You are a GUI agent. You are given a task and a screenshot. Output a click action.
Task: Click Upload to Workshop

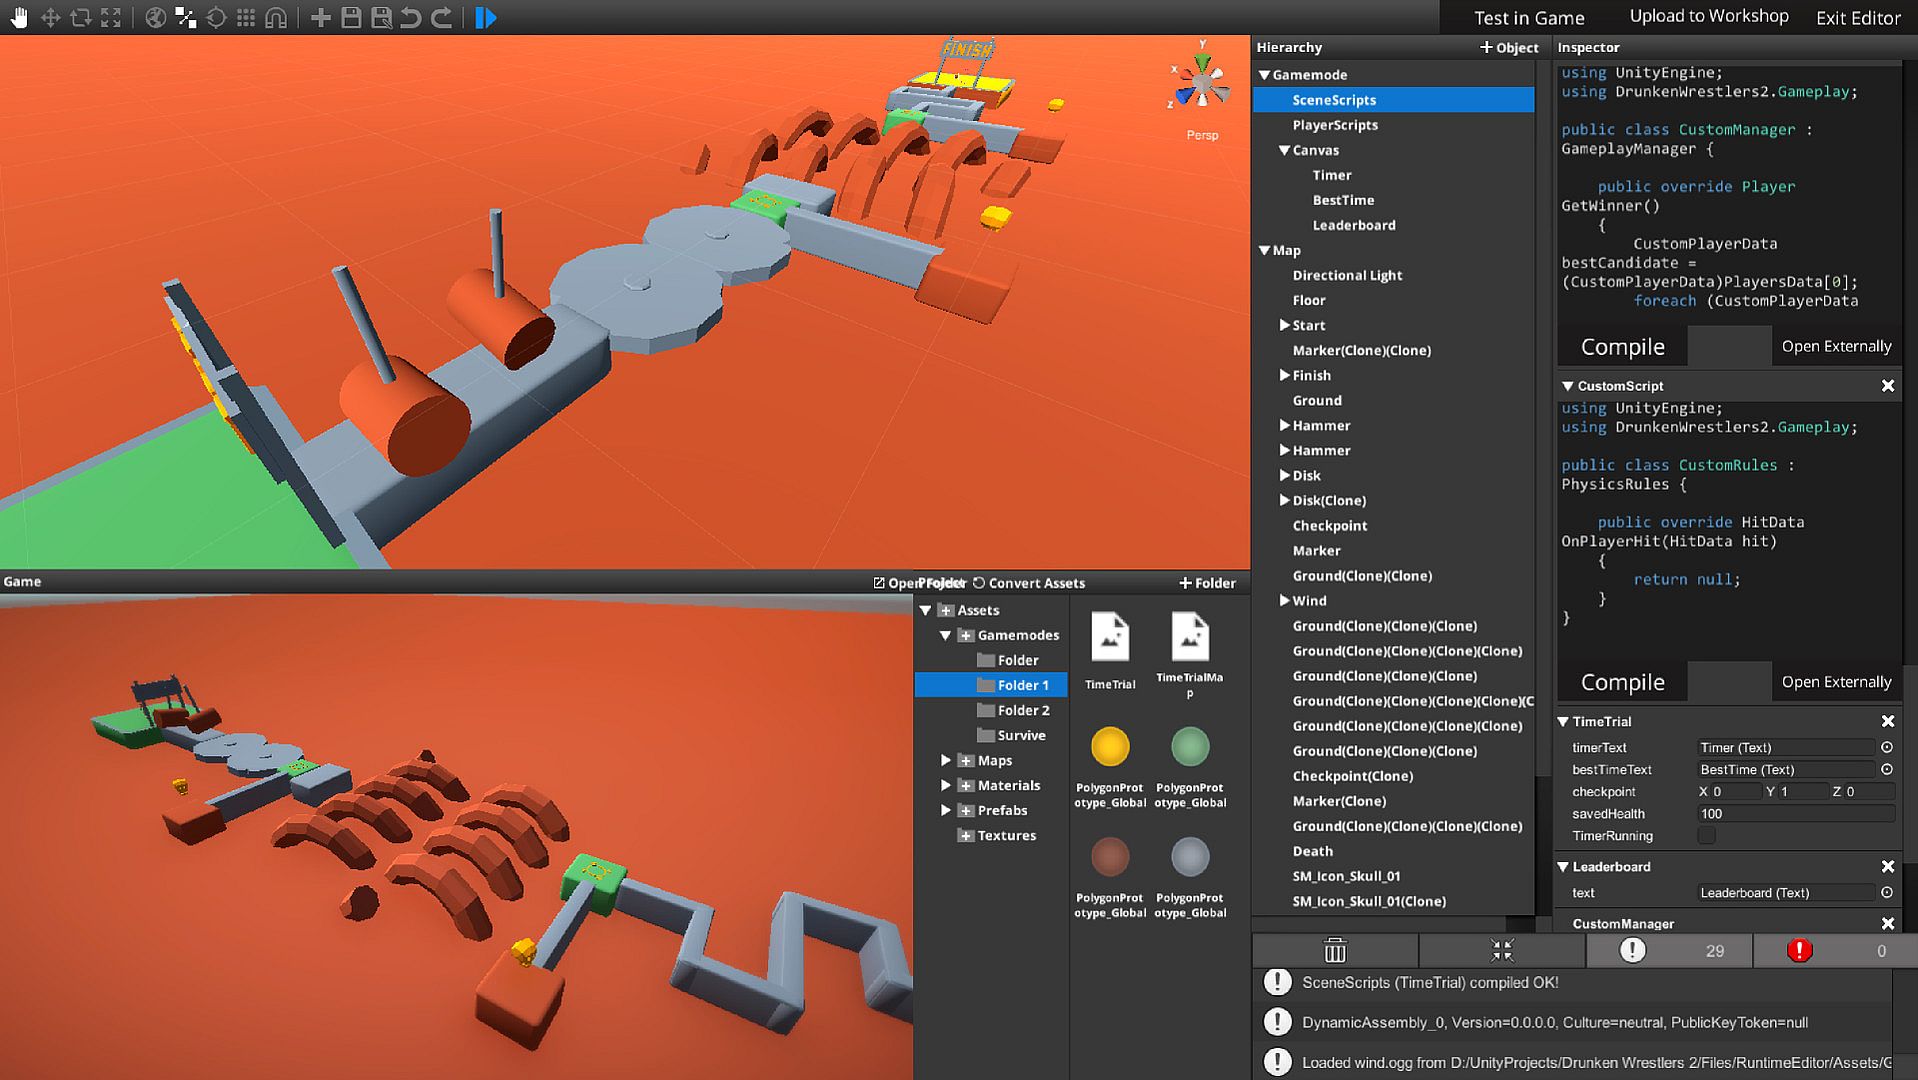(x=1709, y=16)
